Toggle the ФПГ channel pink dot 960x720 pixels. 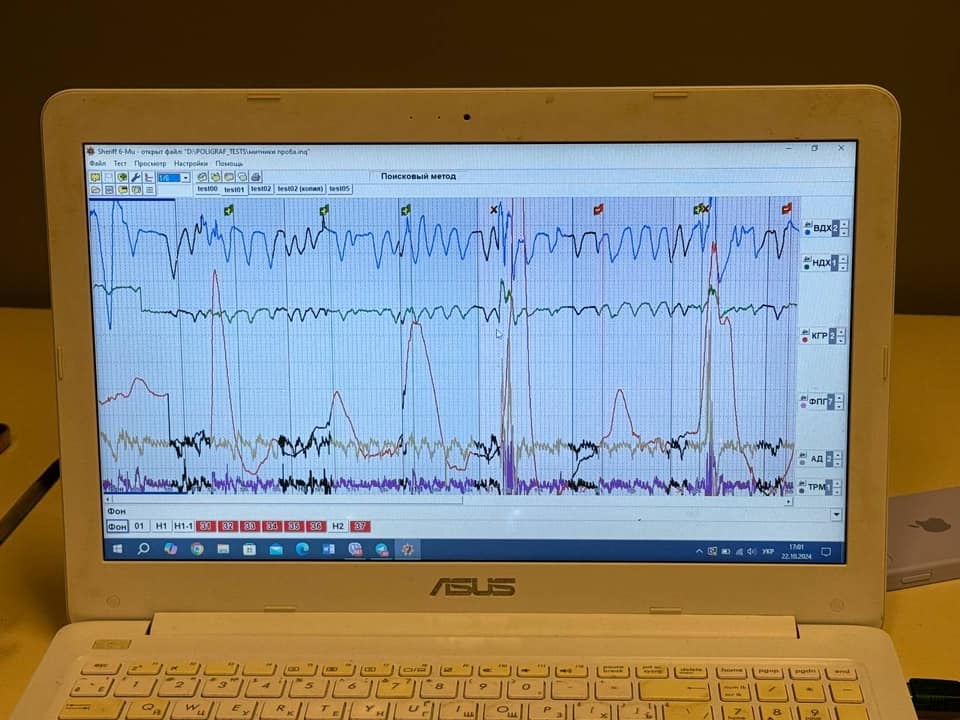coord(806,407)
